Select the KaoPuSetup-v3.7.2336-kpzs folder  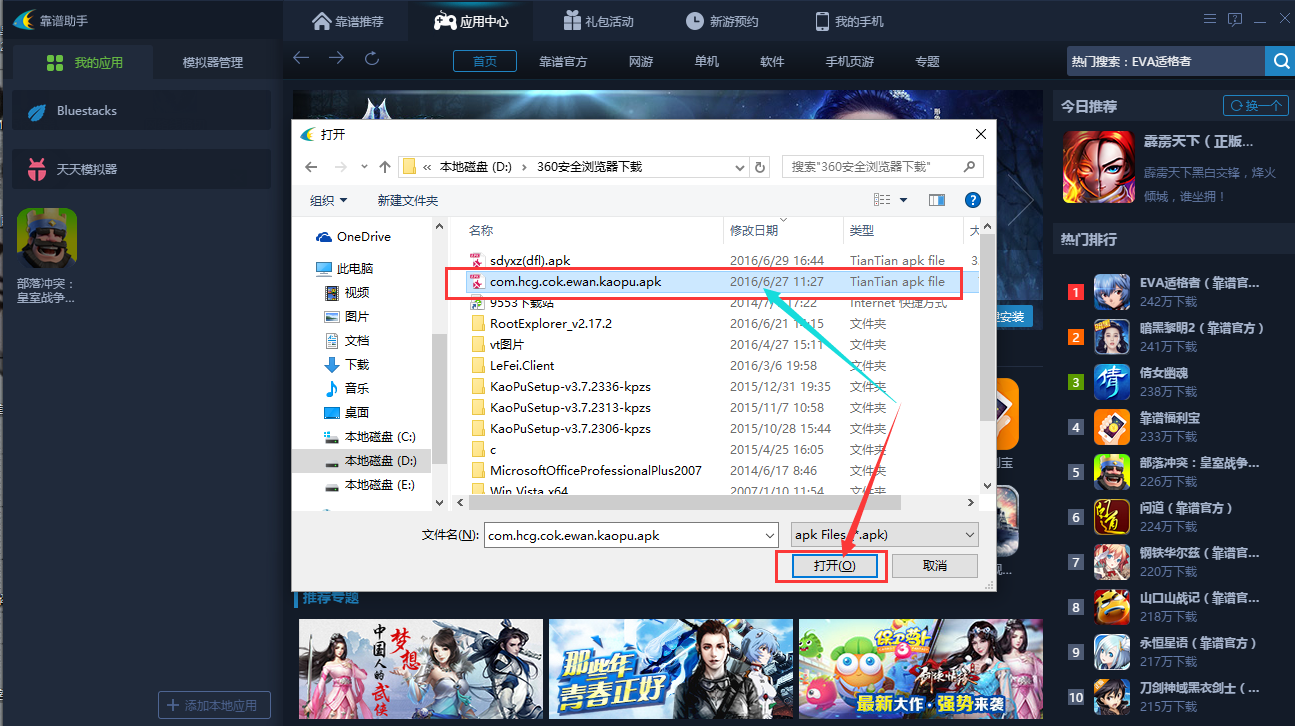[570, 386]
